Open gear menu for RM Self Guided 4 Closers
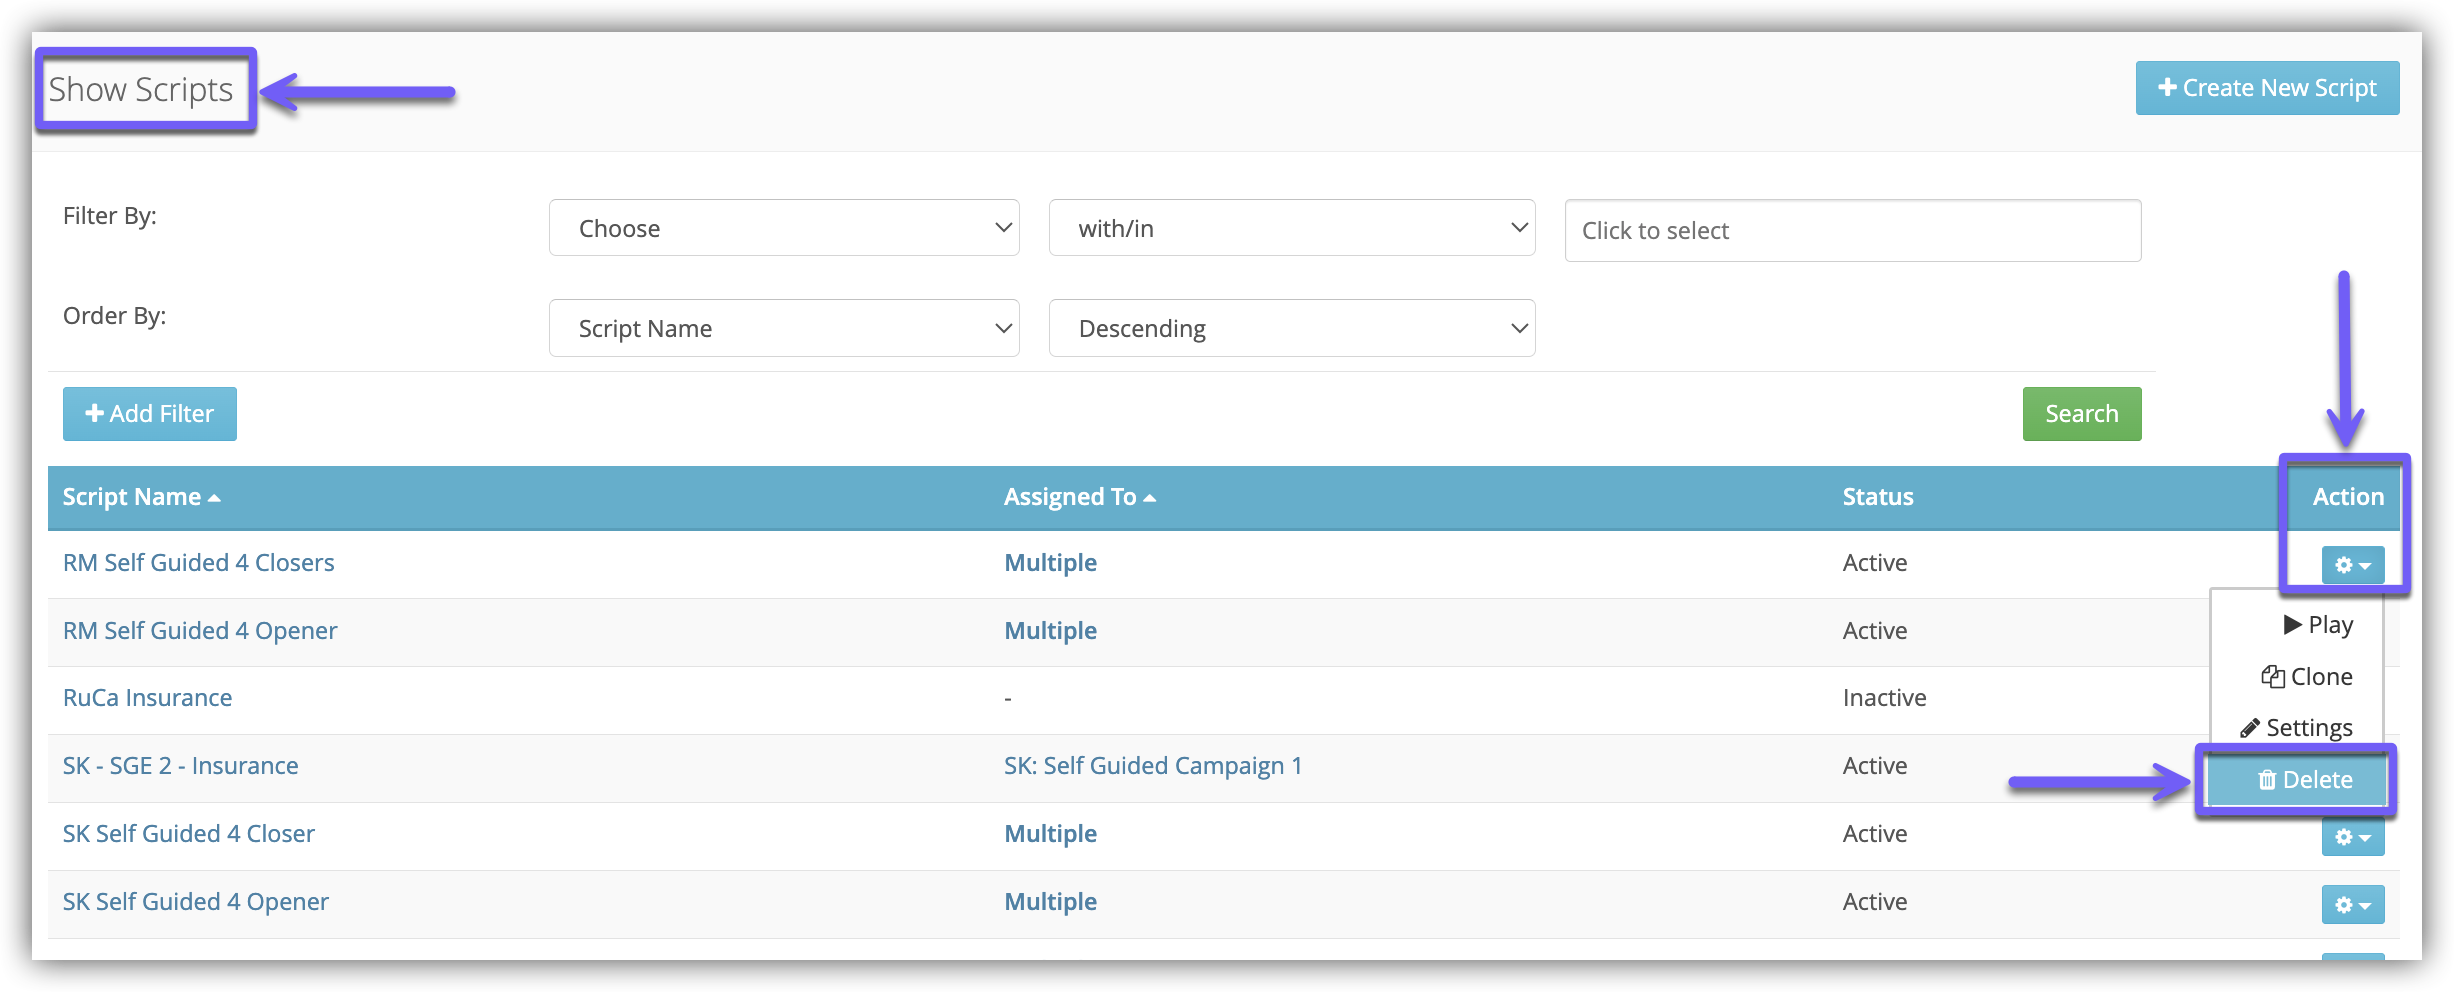Image resolution: width=2454 pixels, height=992 pixels. tap(2352, 565)
